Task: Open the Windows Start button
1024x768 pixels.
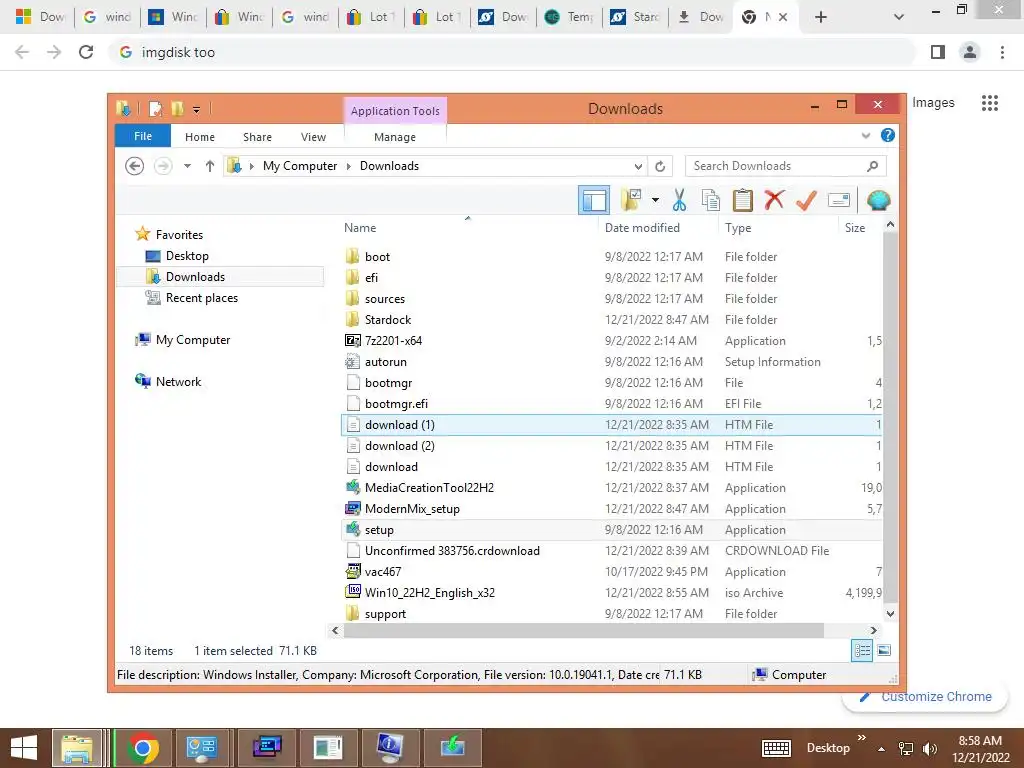Action: 24,748
